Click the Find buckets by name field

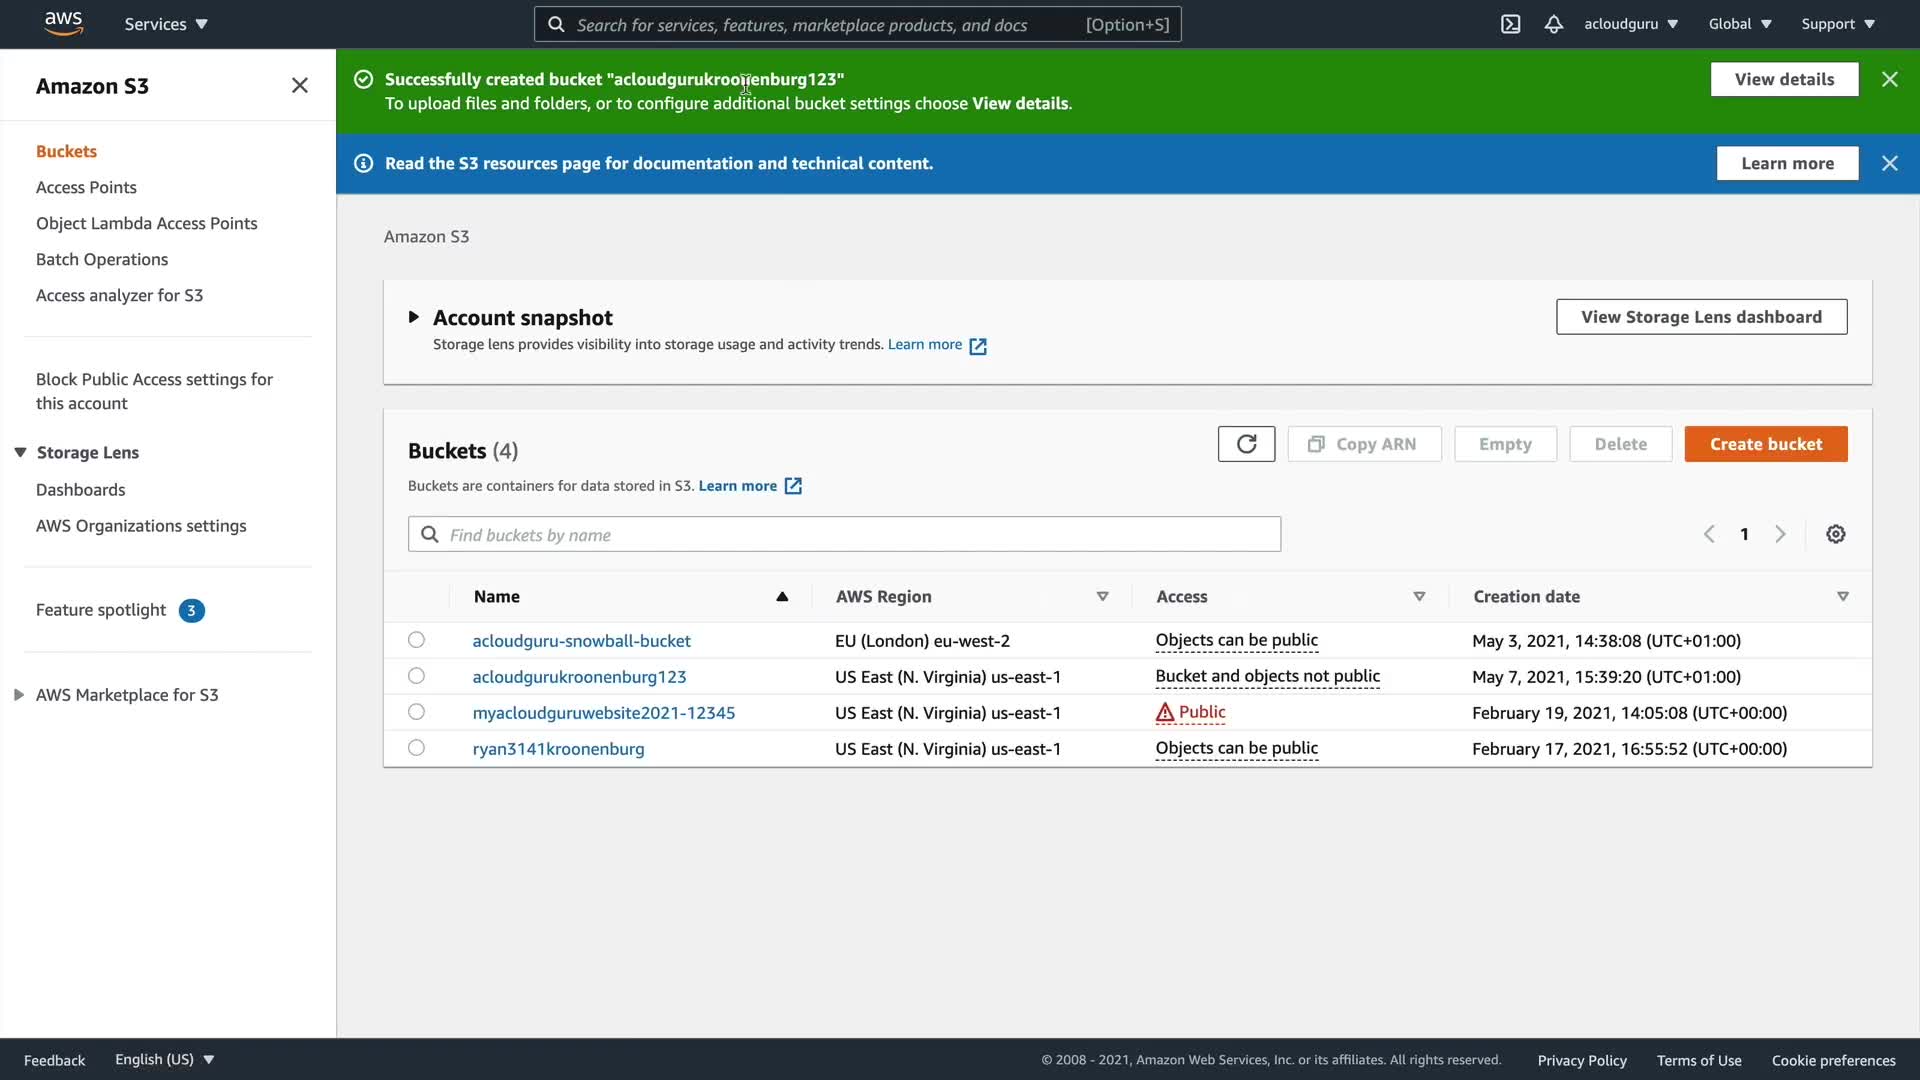pos(844,535)
